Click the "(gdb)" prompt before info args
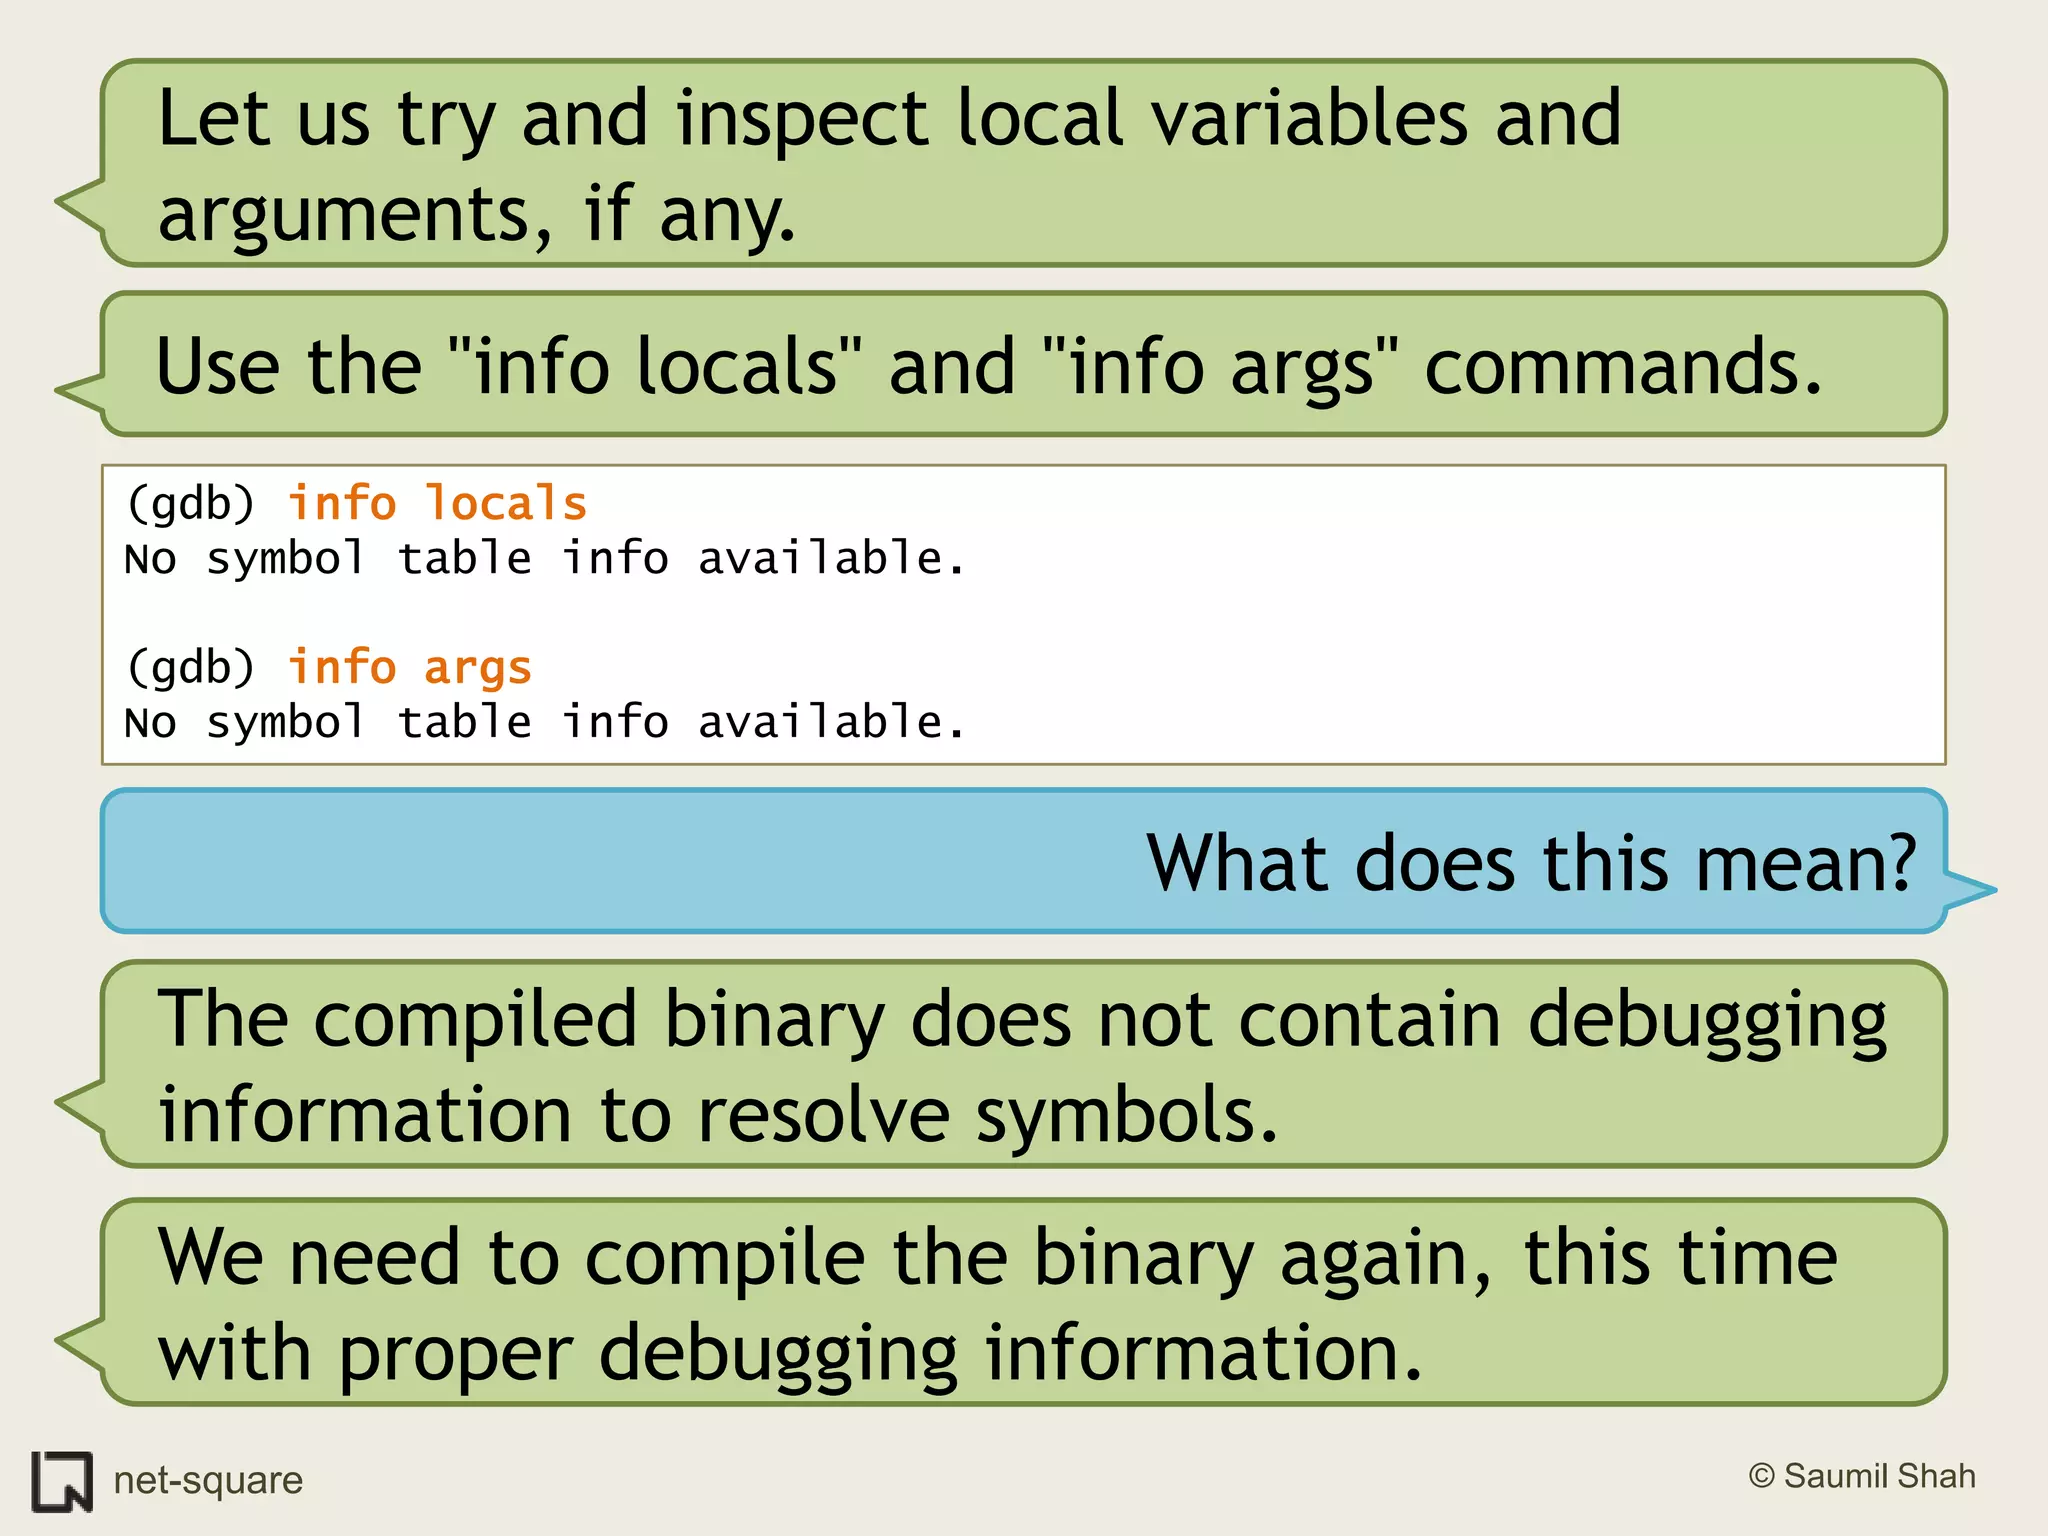 [190, 667]
